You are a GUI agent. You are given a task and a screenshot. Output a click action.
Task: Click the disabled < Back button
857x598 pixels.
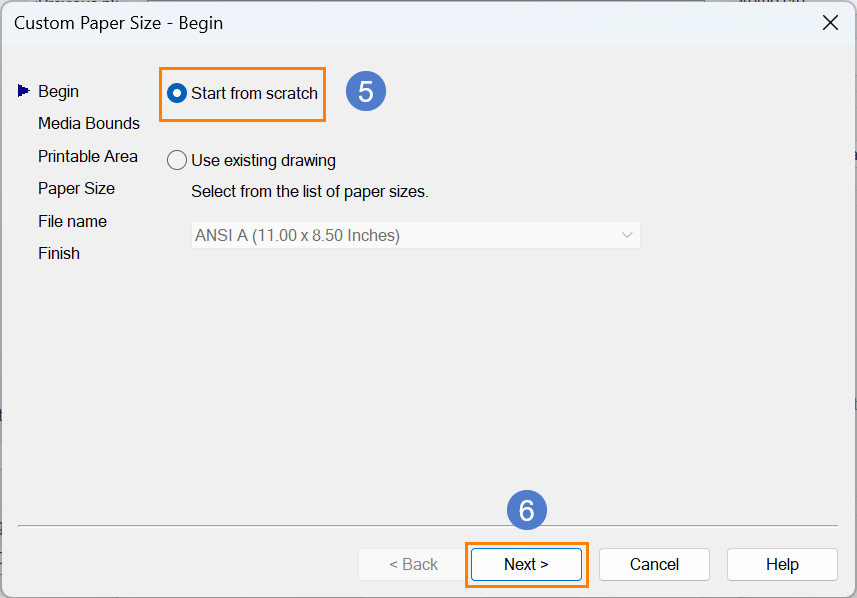(x=414, y=565)
